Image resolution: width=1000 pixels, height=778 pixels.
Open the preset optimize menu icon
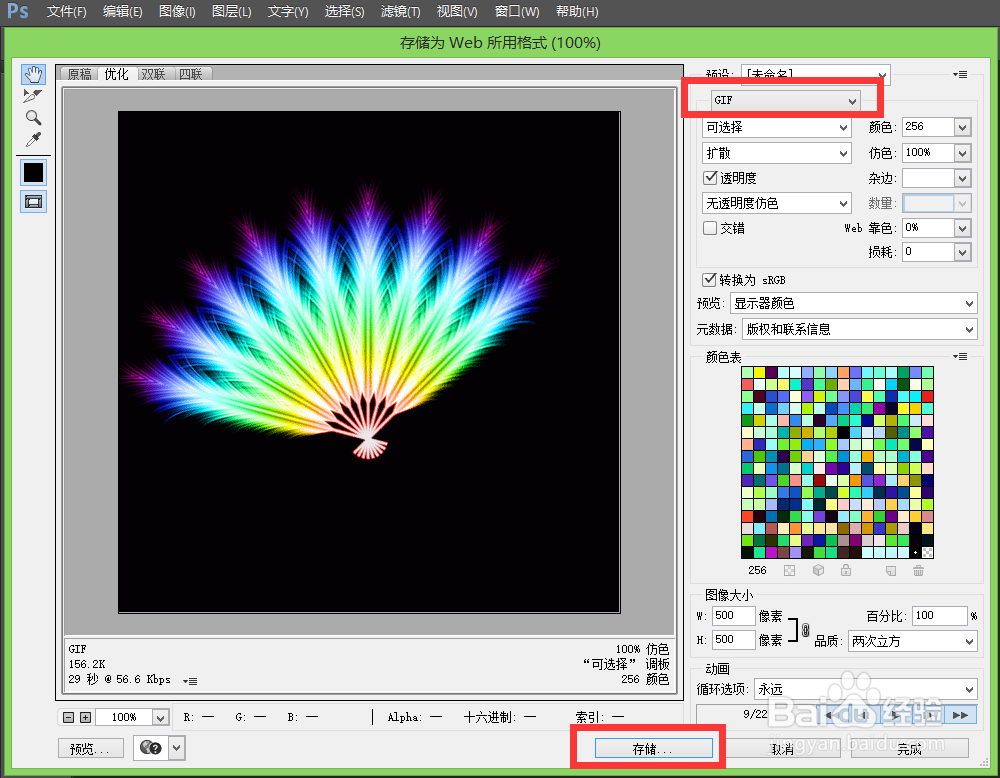(x=960, y=75)
